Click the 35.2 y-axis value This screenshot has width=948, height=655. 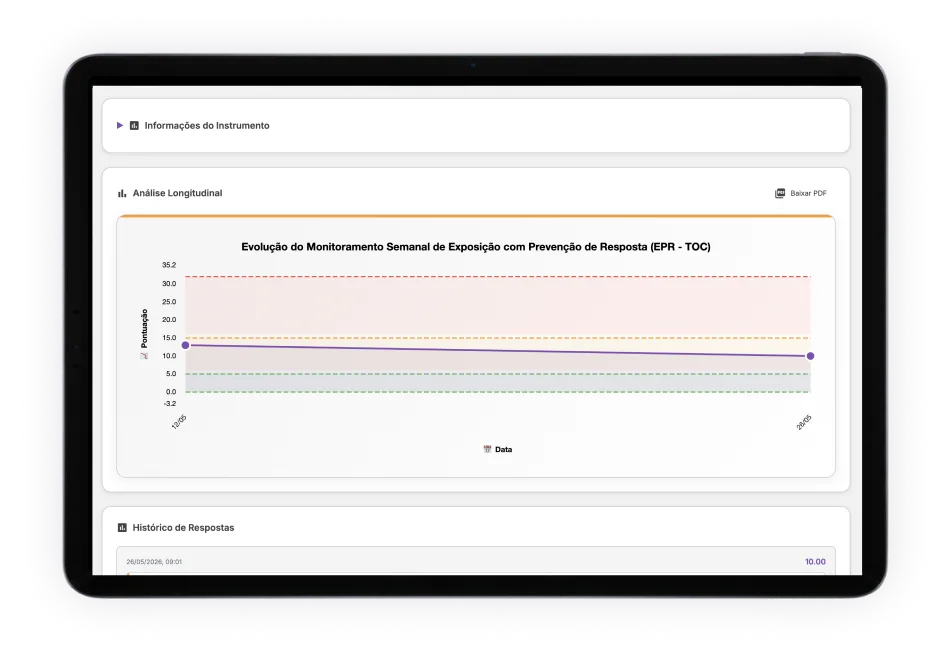pyautogui.click(x=169, y=265)
